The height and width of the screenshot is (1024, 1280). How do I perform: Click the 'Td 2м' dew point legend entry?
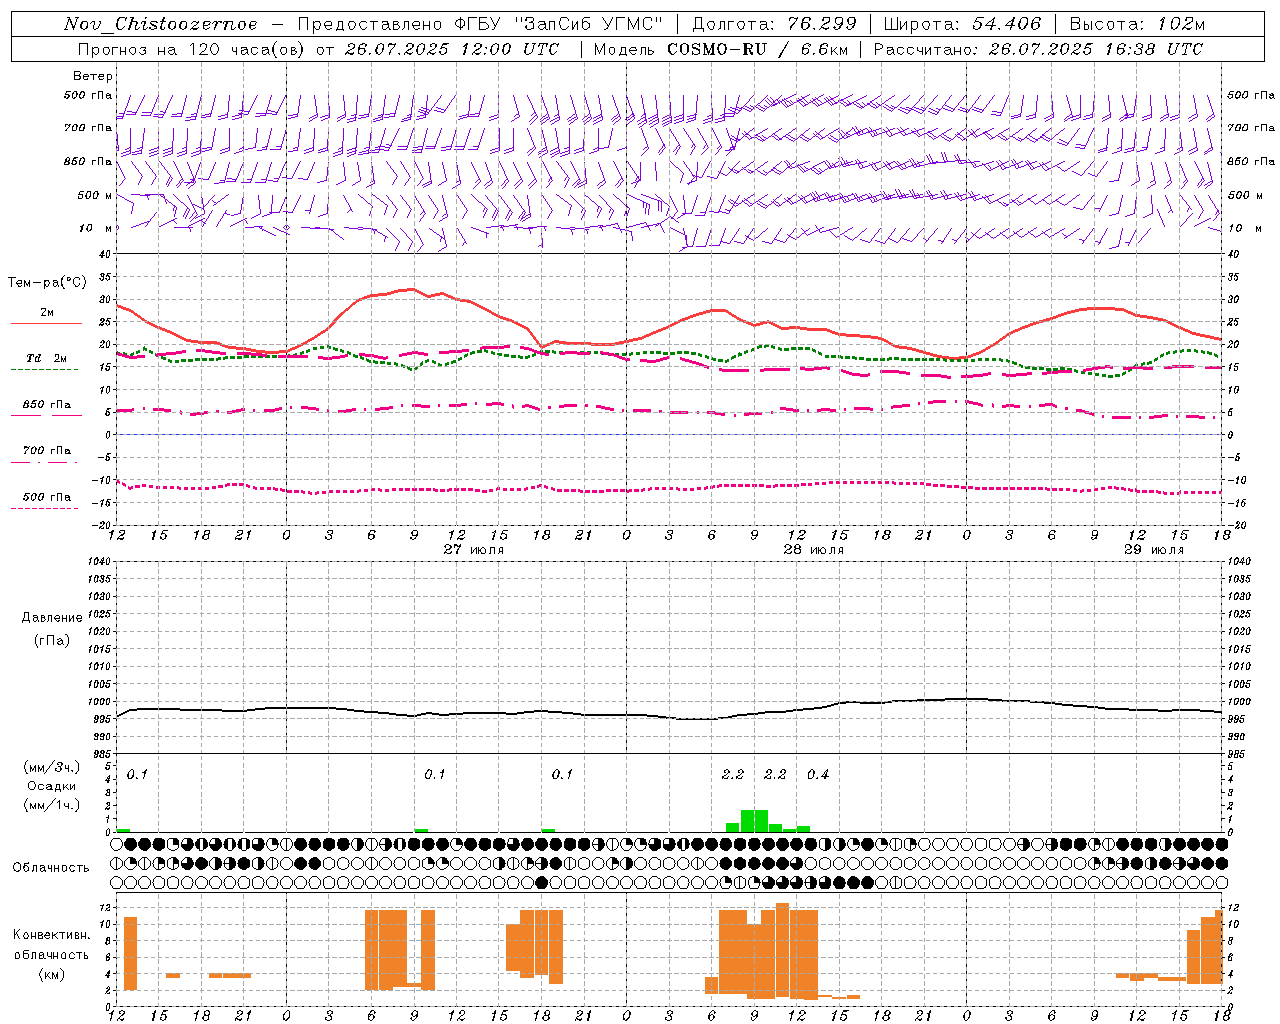coord(46,358)
